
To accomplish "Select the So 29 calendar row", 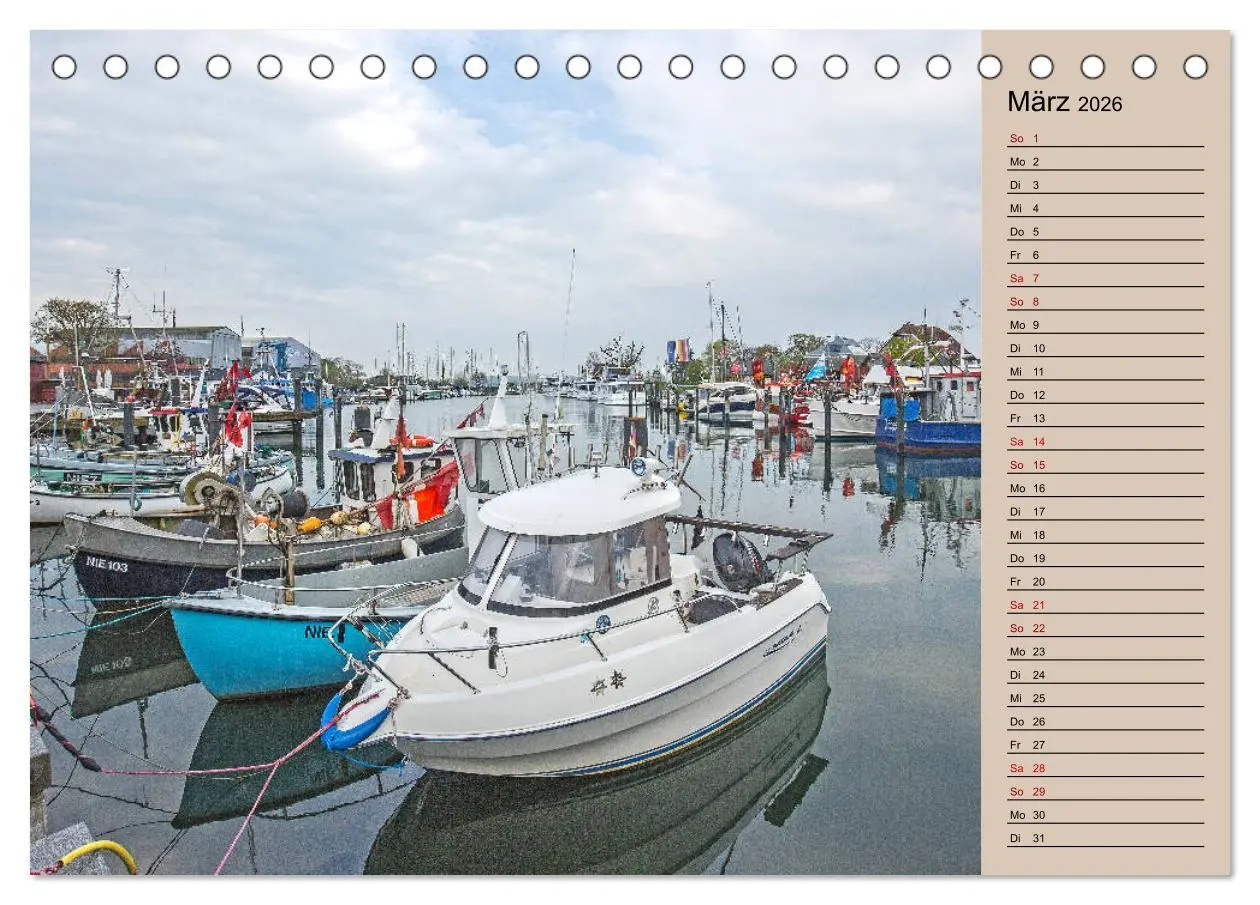I will coord(1105,792).
